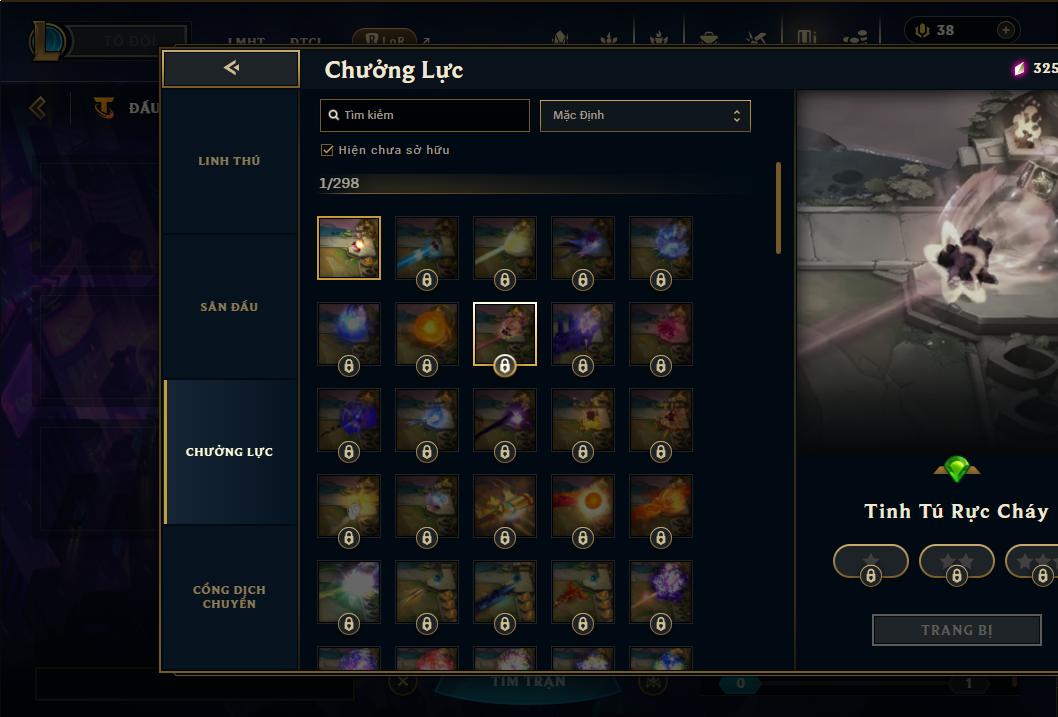This screenshot has width=1058, height=717.
Task: Toggle the Hiện chưa sở hữu checkbox
Action: point(327,150)
